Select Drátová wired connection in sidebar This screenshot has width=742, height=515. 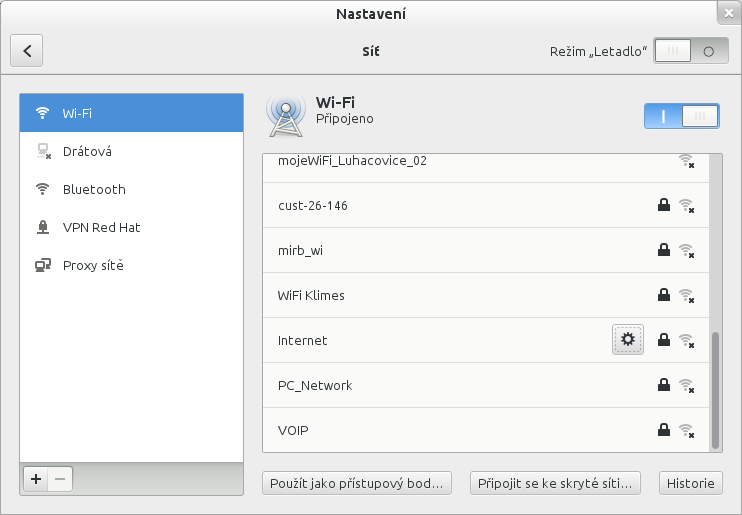coord(132,151)
